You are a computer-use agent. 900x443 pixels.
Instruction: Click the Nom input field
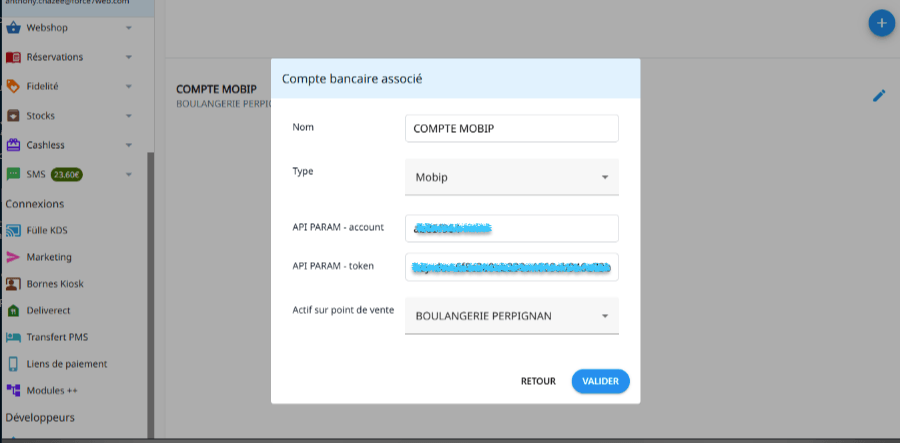coord(511,129)
